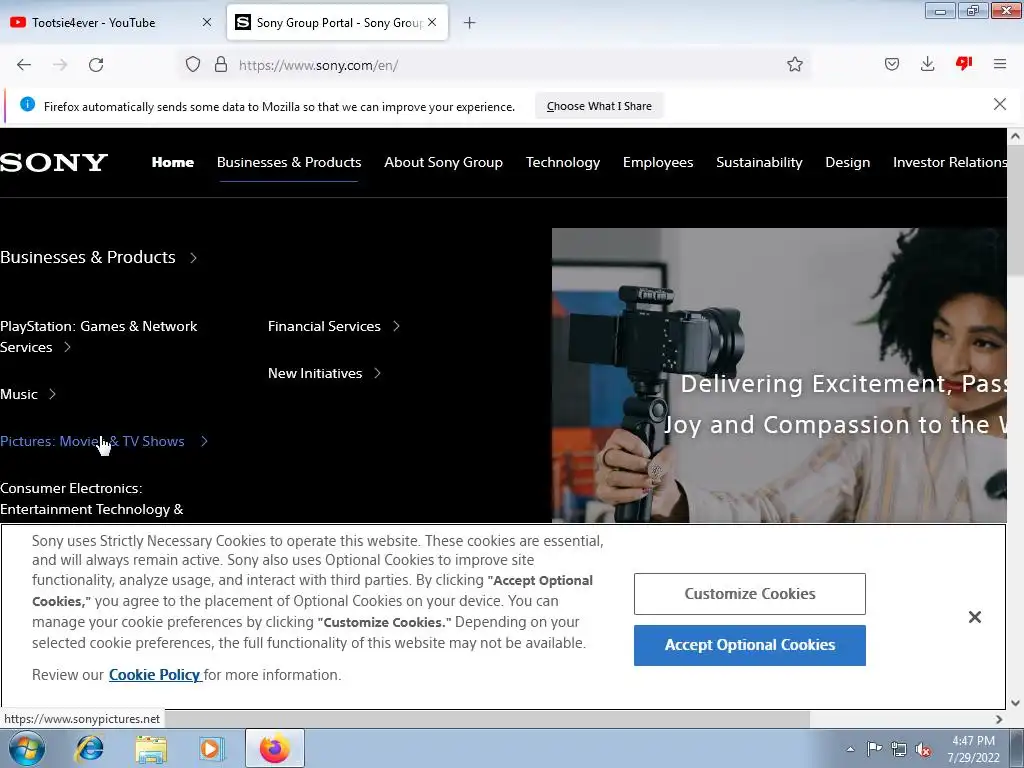Image resolution: width=1024 pixels, height=768 pixels.
Task: Open Pictures: Movies & TV Shows link
Action: (92, 441)
